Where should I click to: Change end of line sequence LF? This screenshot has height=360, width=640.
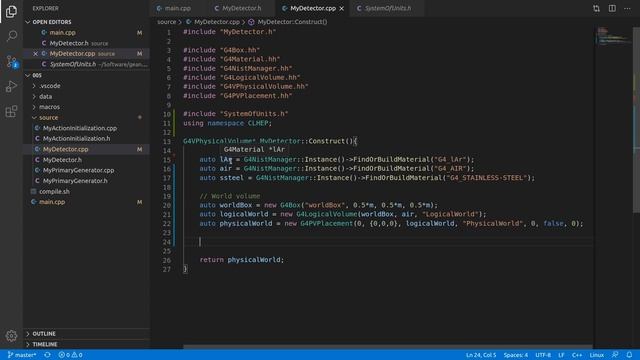tap(561, 355)
